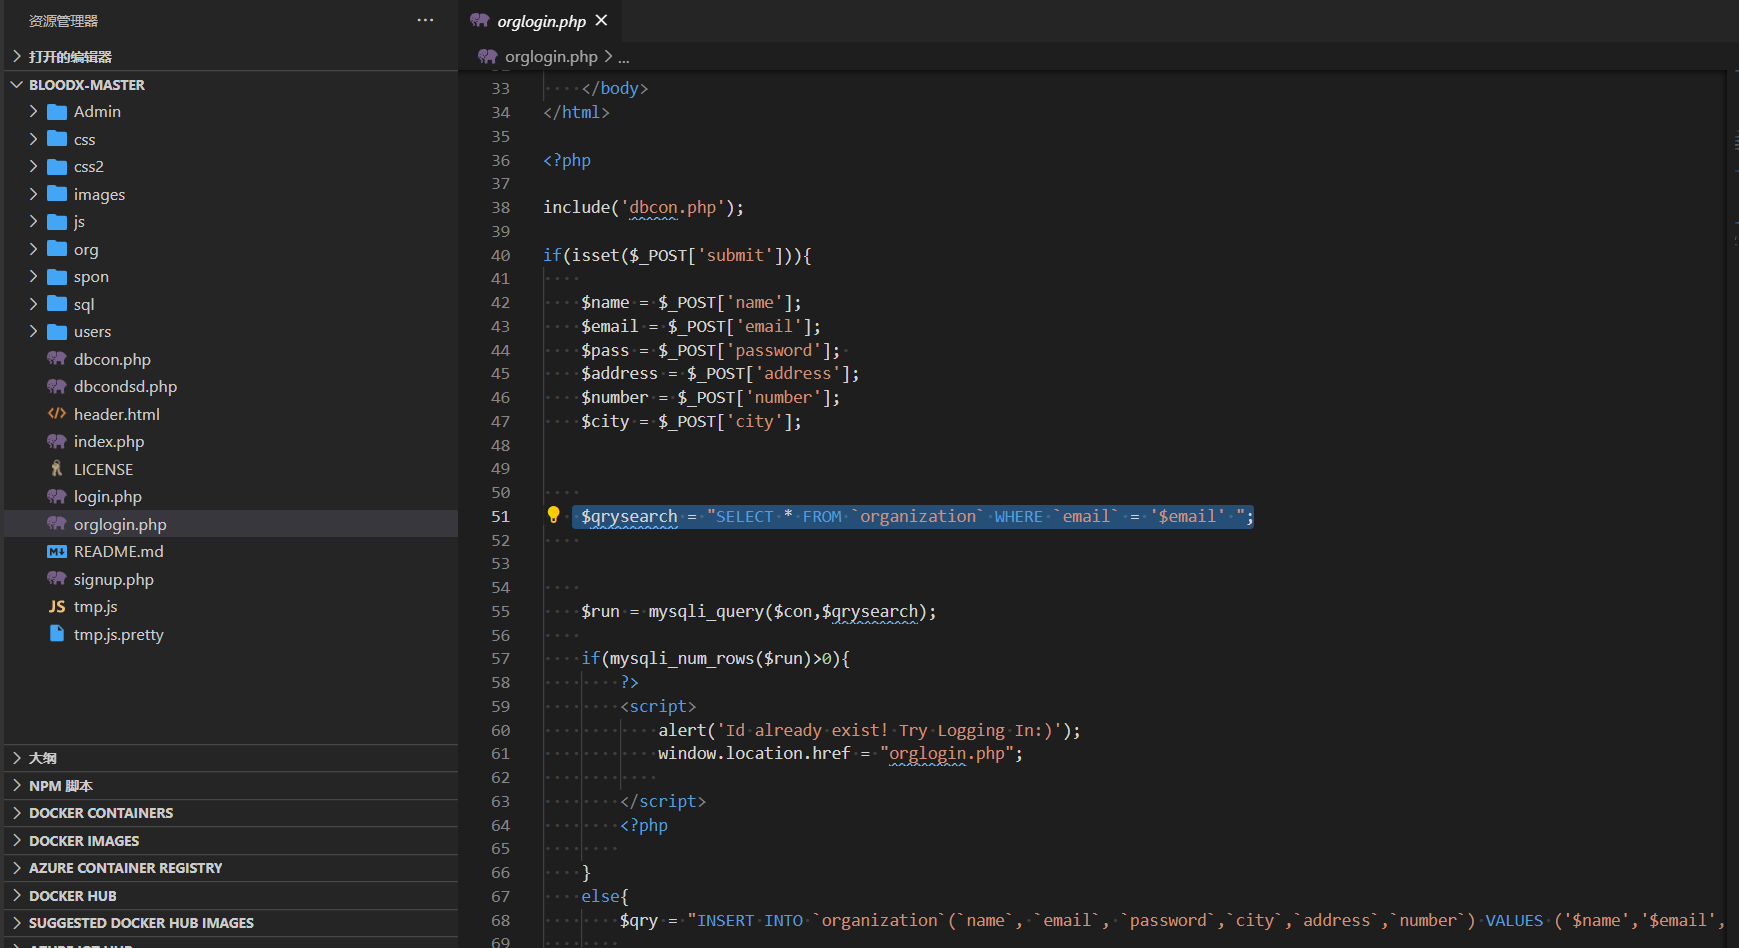Click the PHP icon in breadcrumb bar
Image resolution: width=1739 pixels, height=948 pixels.
487,56
